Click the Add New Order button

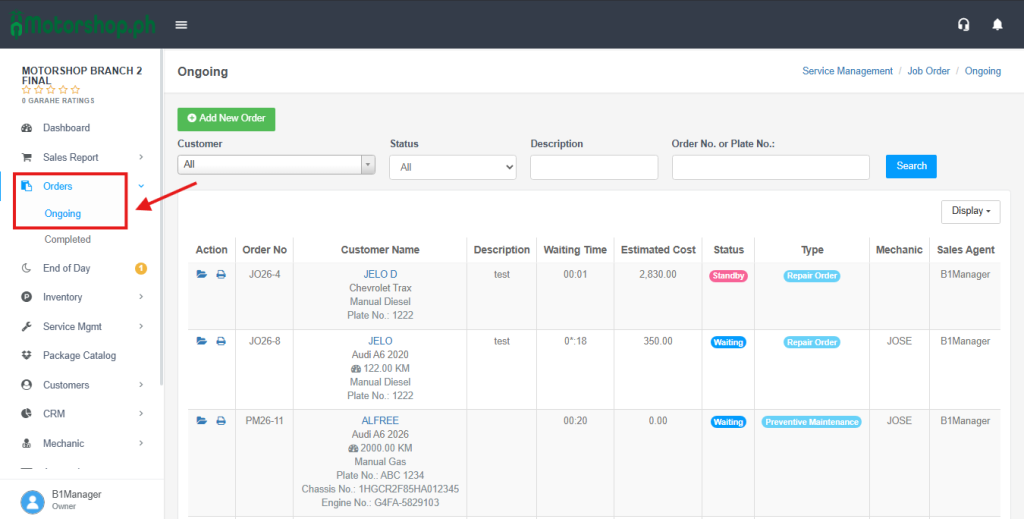[226, 119]
